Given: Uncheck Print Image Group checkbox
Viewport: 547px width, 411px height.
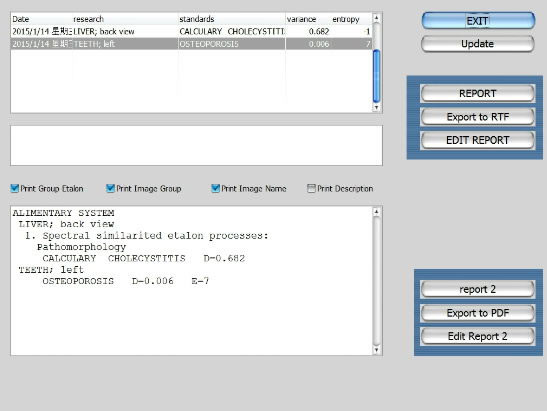Looking at the screenshot, I should pos(110,188).
